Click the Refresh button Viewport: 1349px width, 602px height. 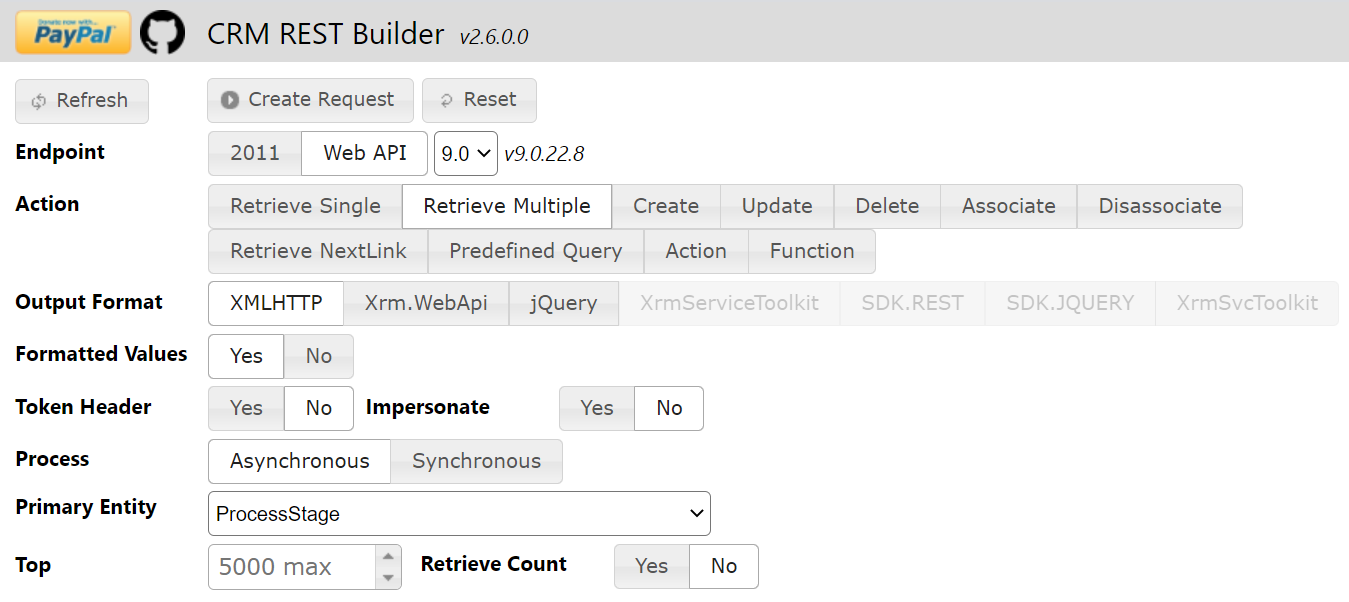pyautogui.click(x=81, y=101)
